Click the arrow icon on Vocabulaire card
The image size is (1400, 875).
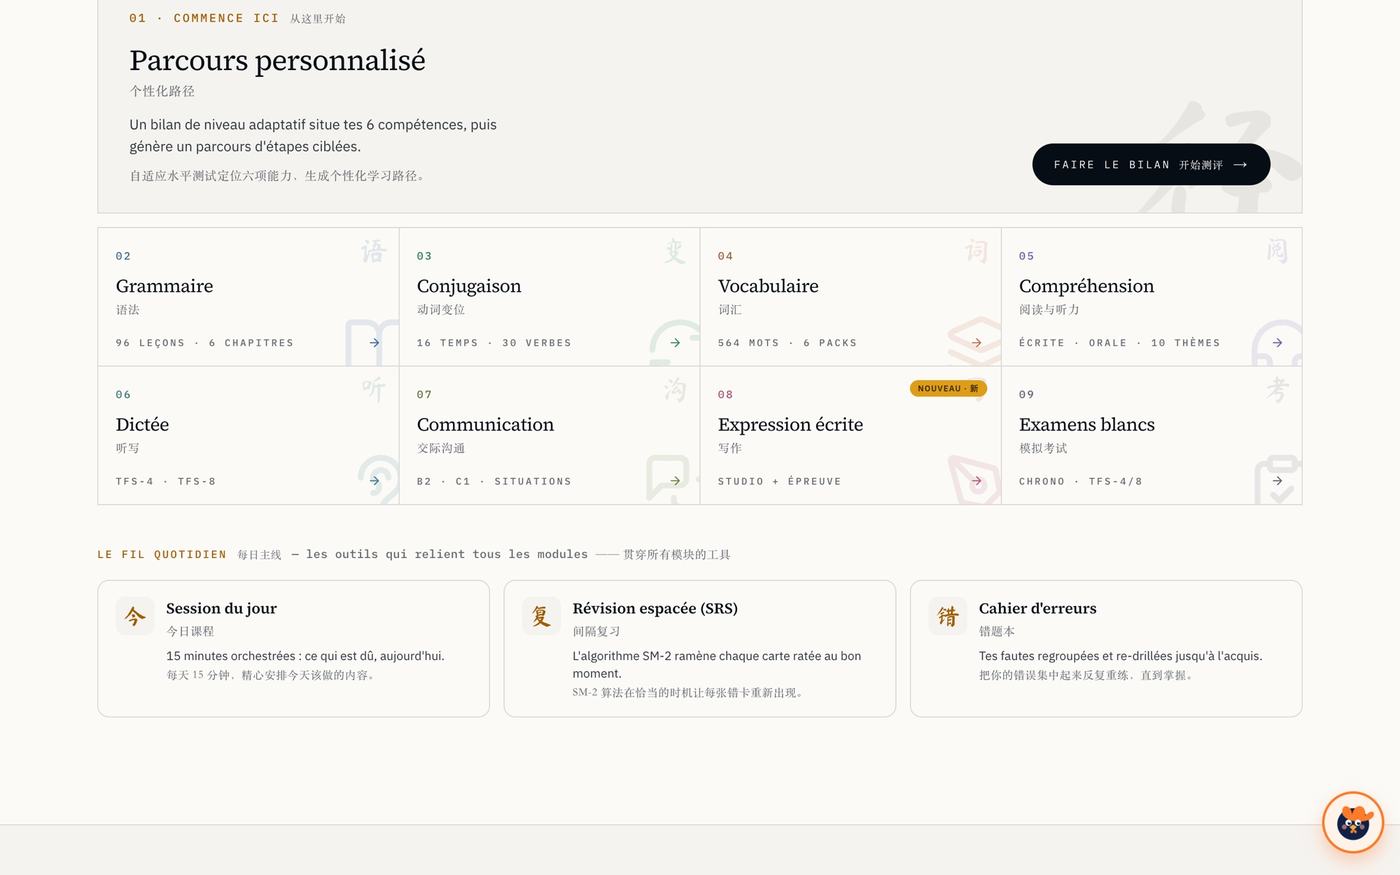976,342
